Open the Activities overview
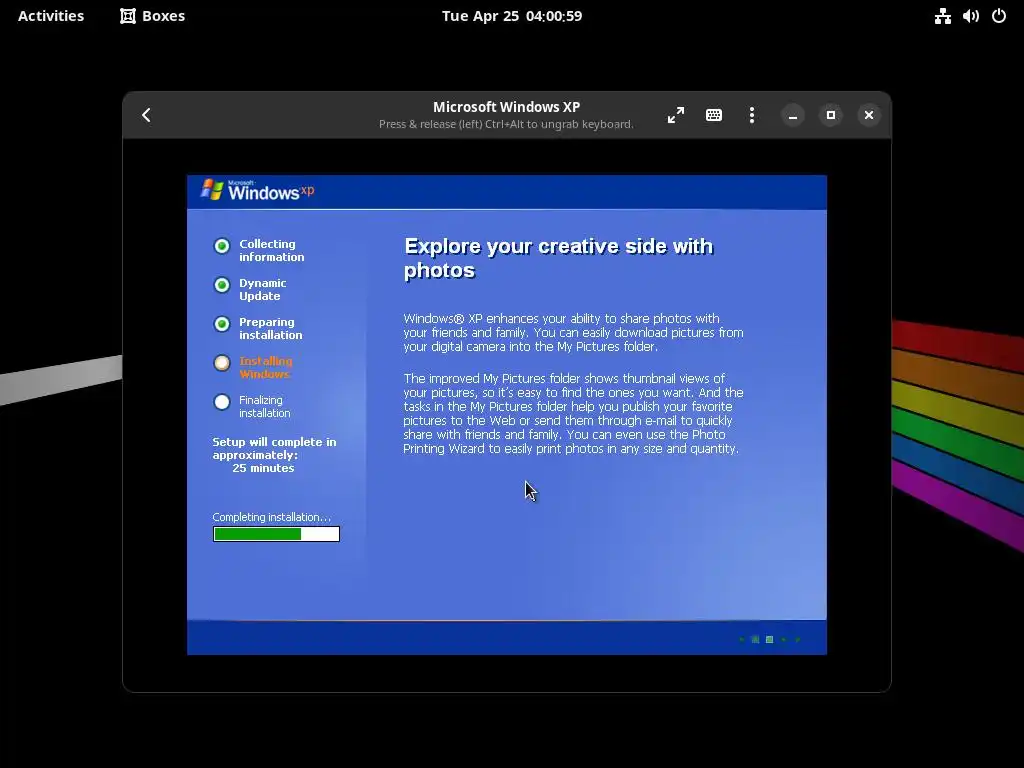The height and width of the screenshot is (768, 1024). [51, 16]
